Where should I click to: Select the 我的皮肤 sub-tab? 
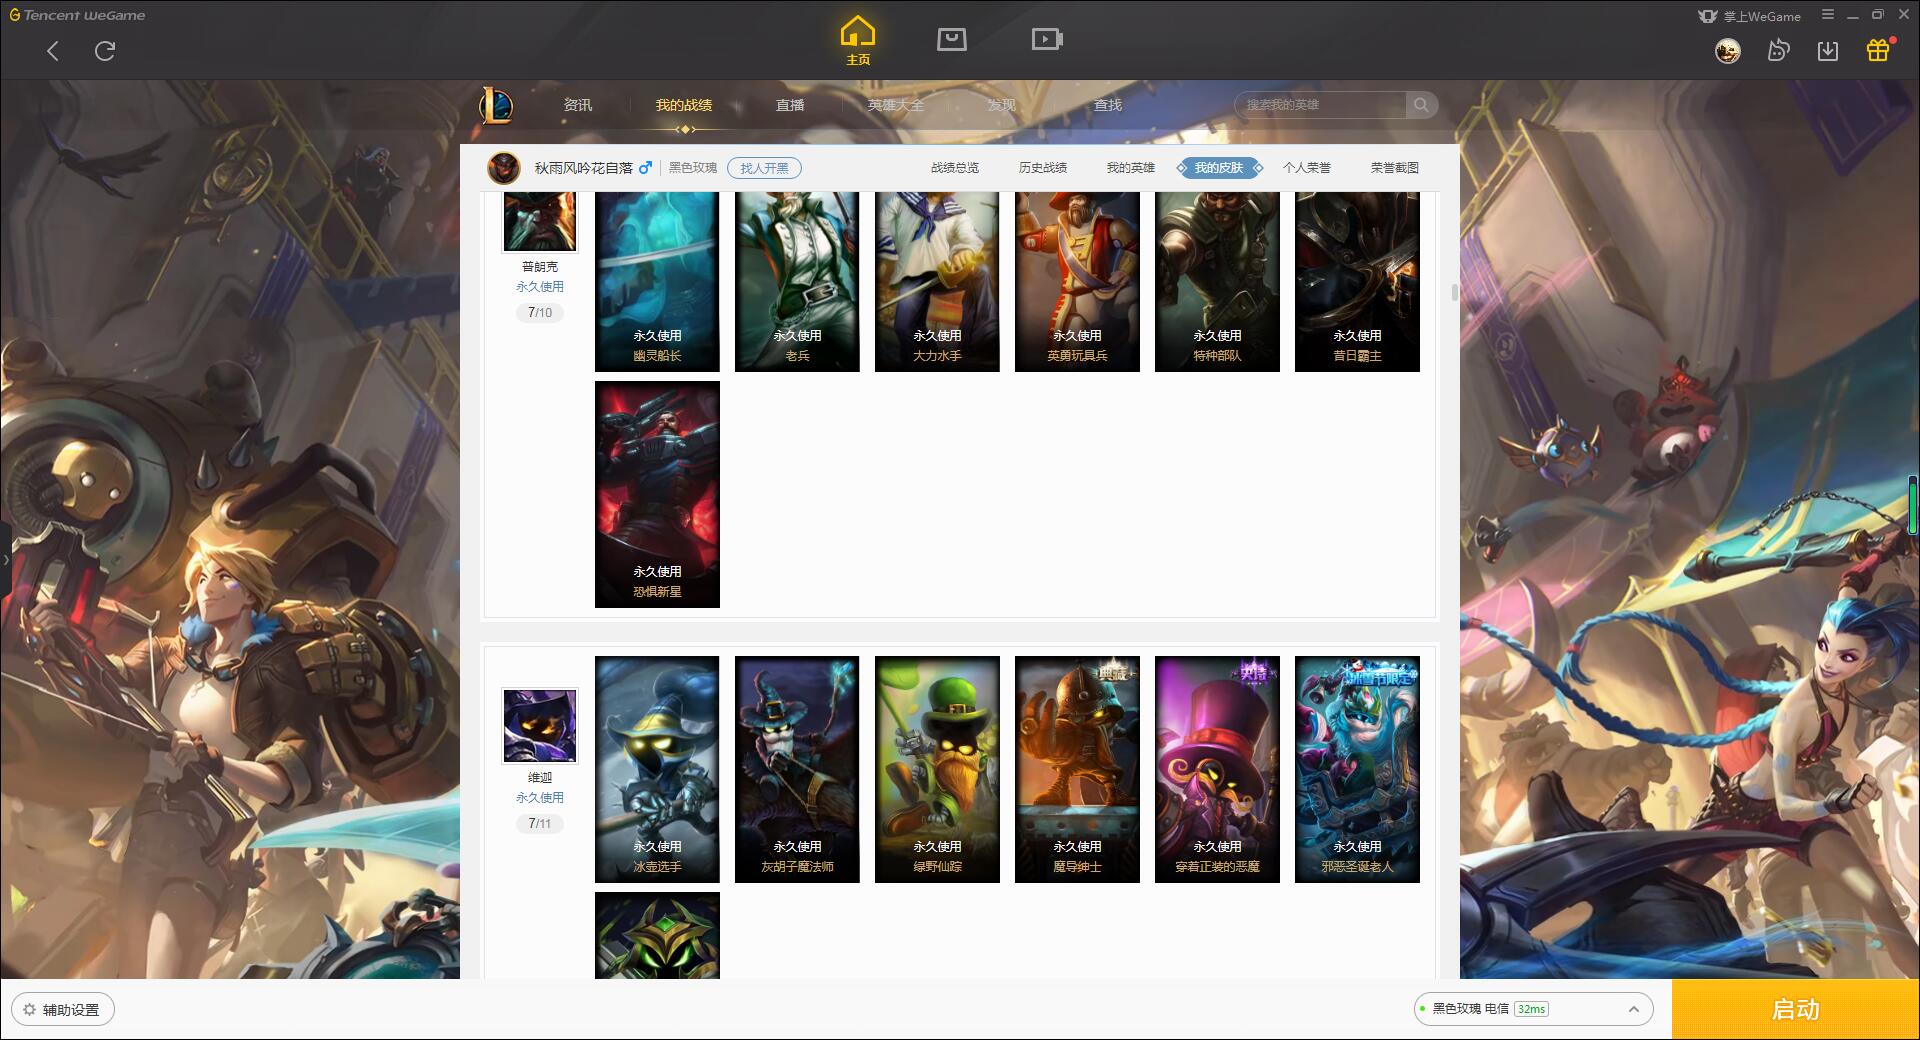point(1219,168)
